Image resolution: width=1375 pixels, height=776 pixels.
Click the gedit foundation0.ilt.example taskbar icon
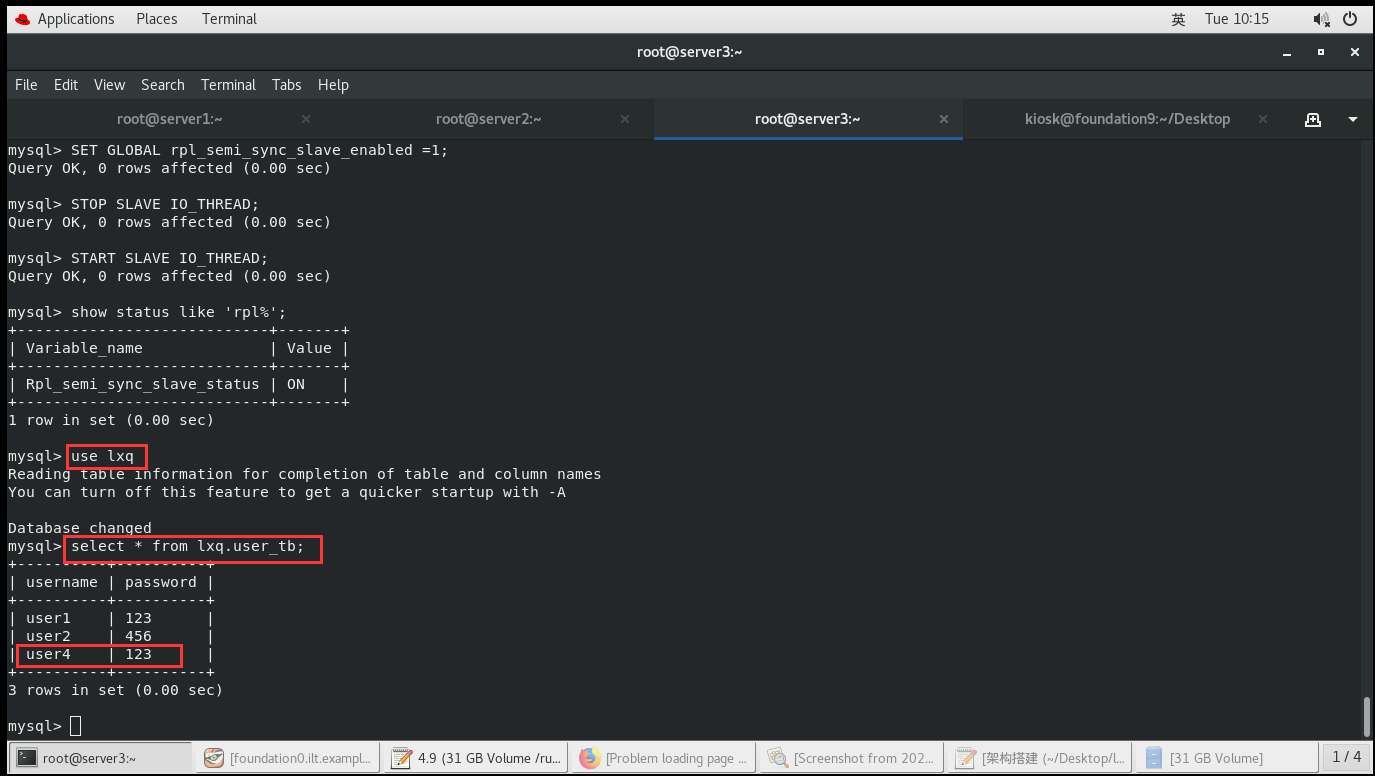point(288,757)
